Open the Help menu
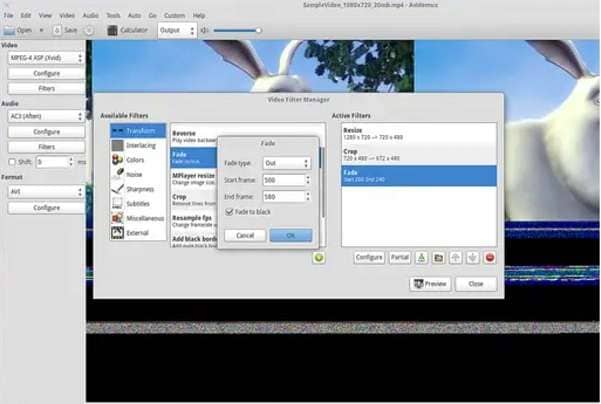Viewport: 601px width, 404px height. [199, 15]
